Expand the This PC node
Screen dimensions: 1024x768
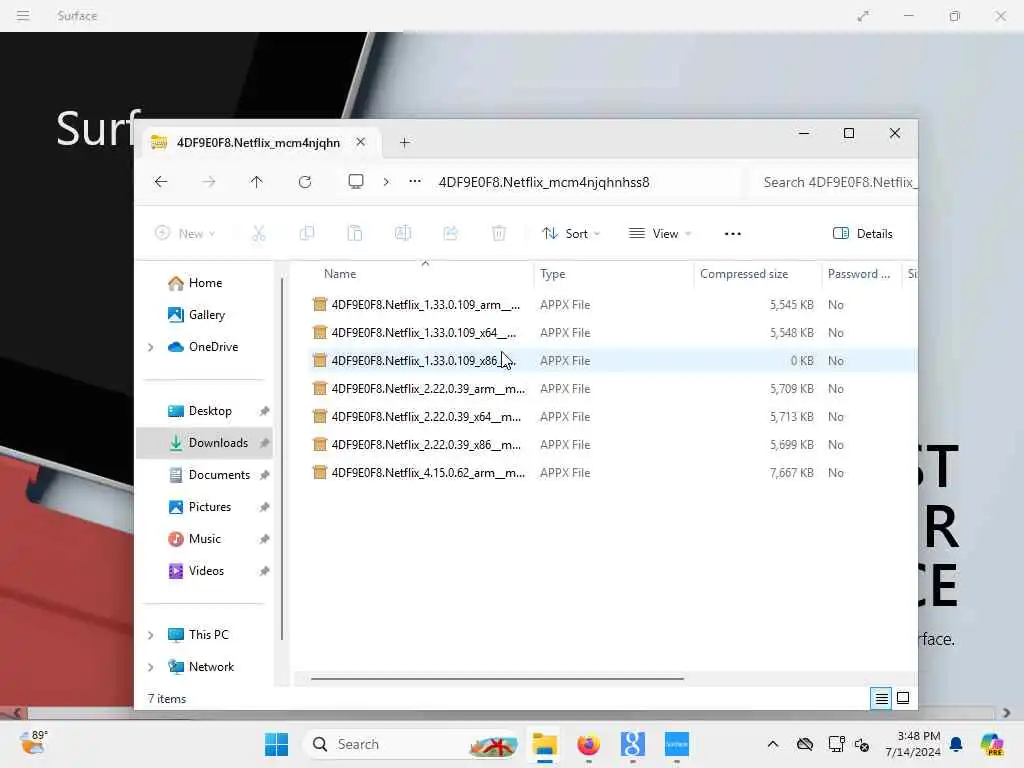click(x=150, y=635)
